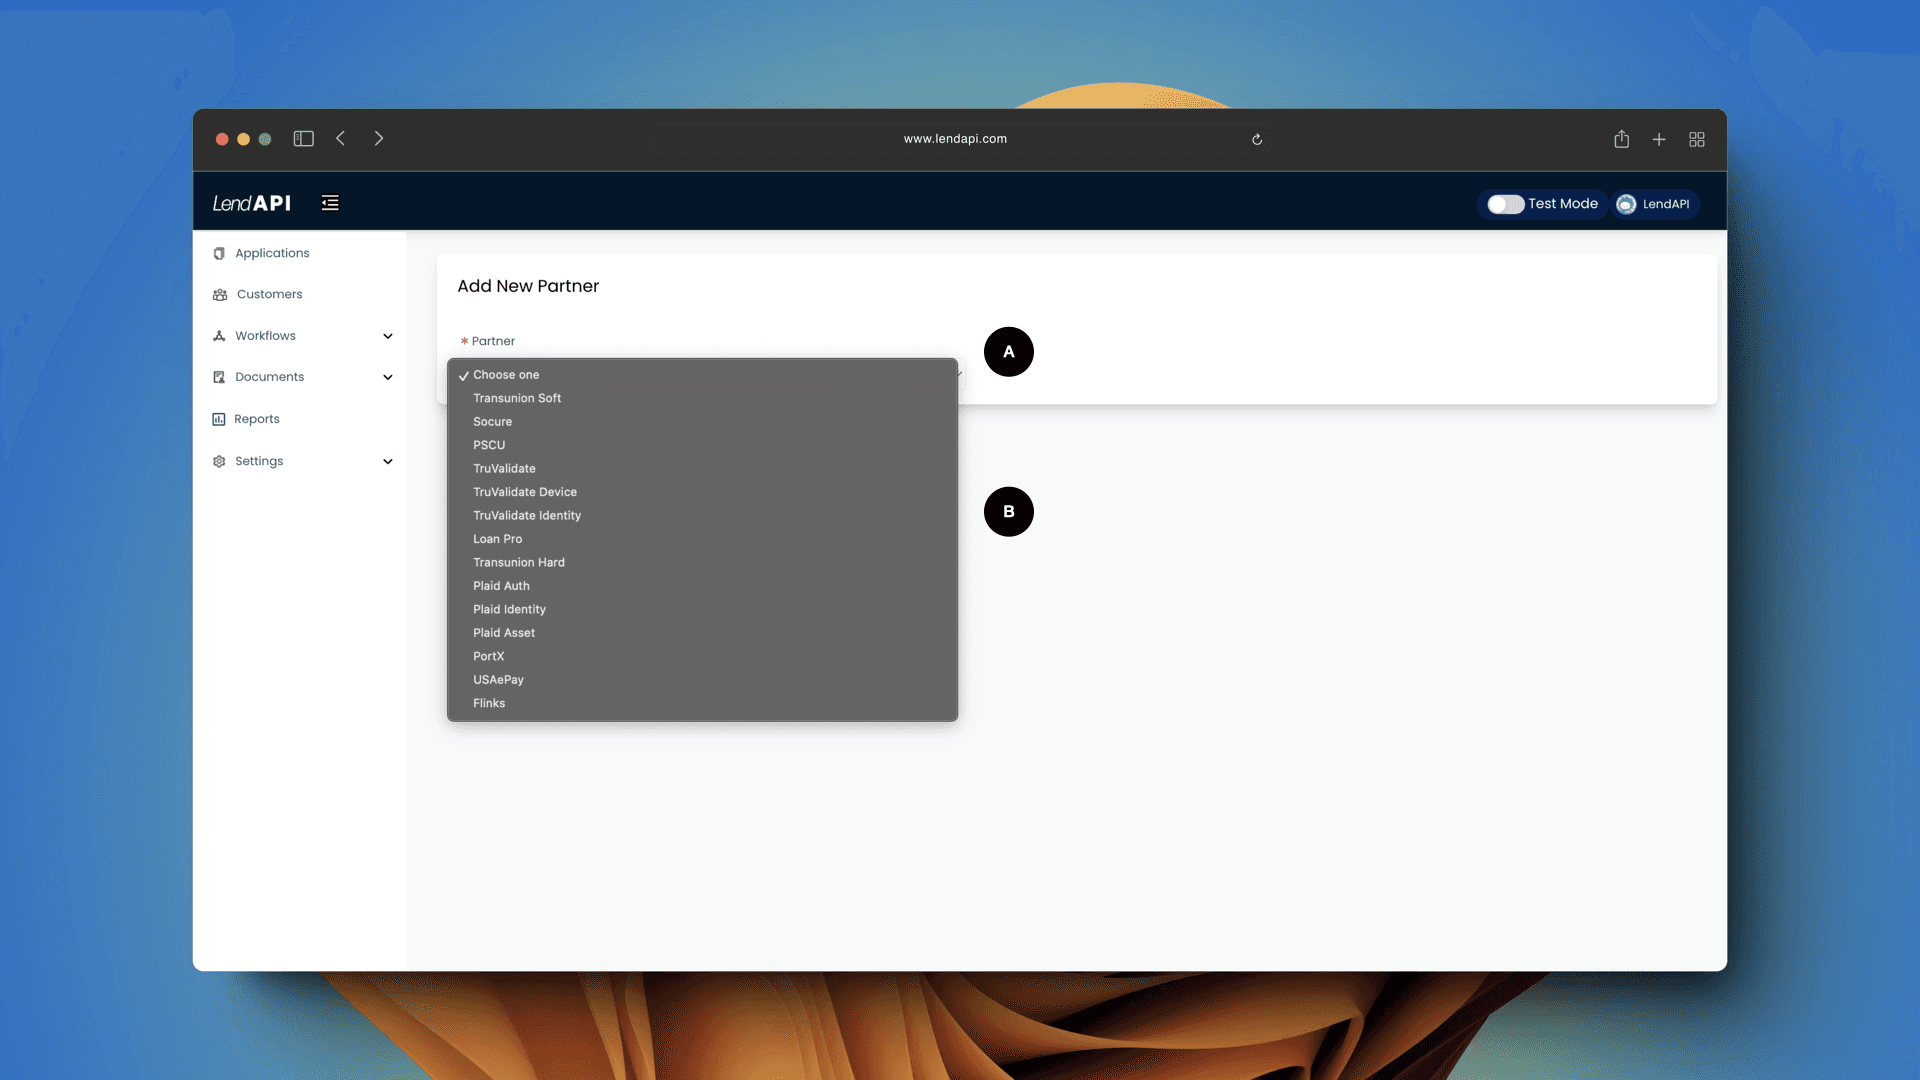This screenshot has width=1920, height=1080.
Task: Select the Documents icon in sidebar
Action: tap(219, 377)
